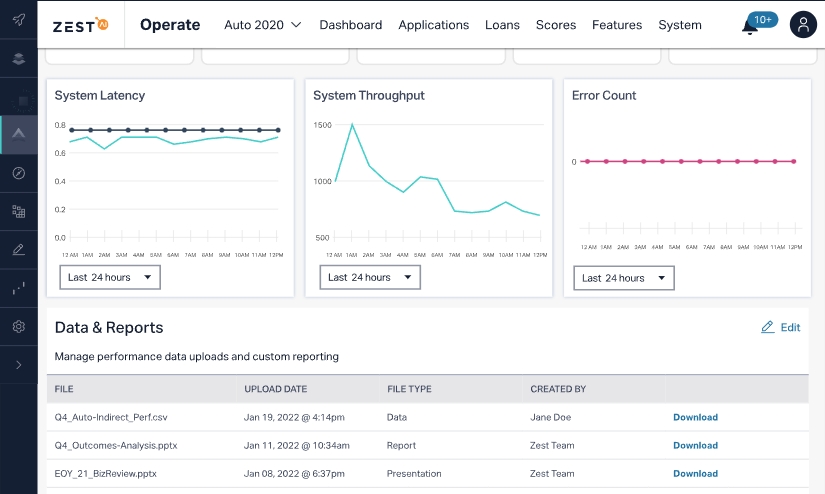Switch to the Applications menu item
825x494 pixels.
coord(433,25)
